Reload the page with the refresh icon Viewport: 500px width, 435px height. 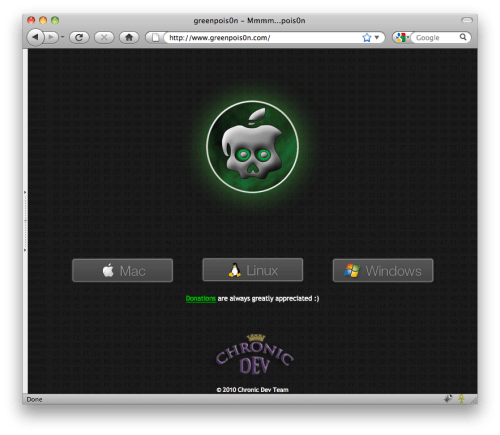79,37
